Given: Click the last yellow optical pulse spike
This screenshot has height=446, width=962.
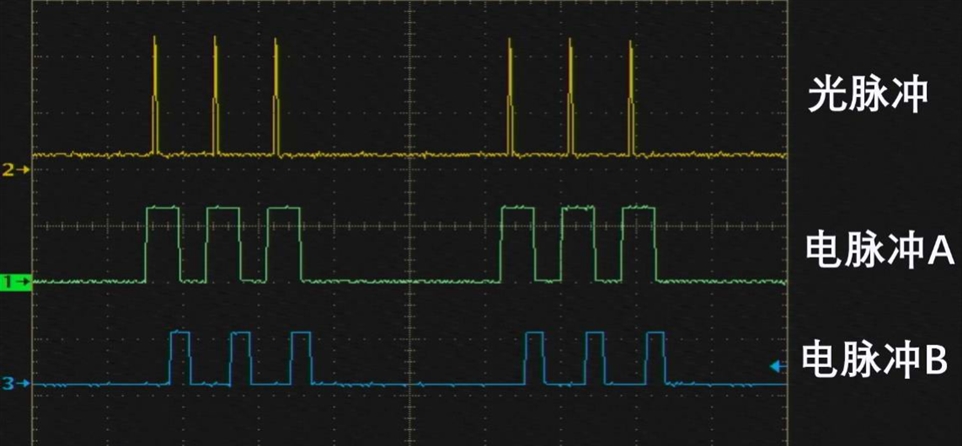Looking at the screenshot, I should coord(631,100).
